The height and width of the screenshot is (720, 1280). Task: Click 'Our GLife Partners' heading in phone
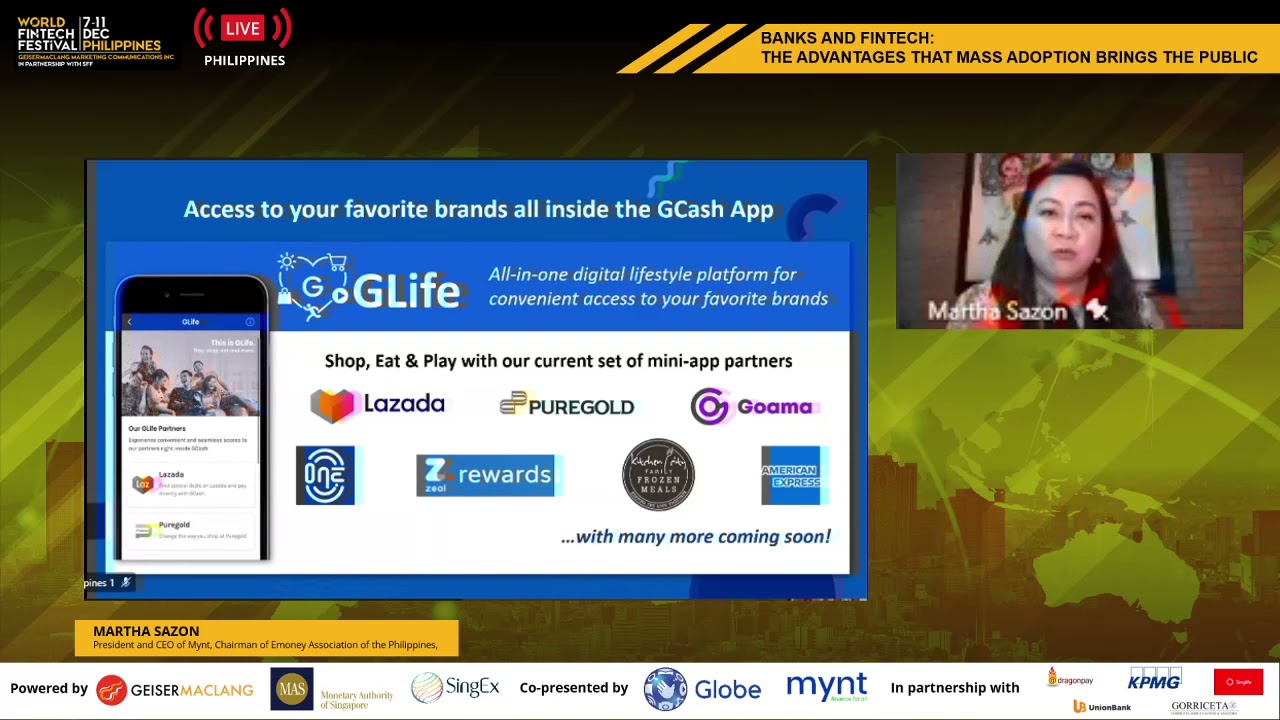tap(157, 428)
